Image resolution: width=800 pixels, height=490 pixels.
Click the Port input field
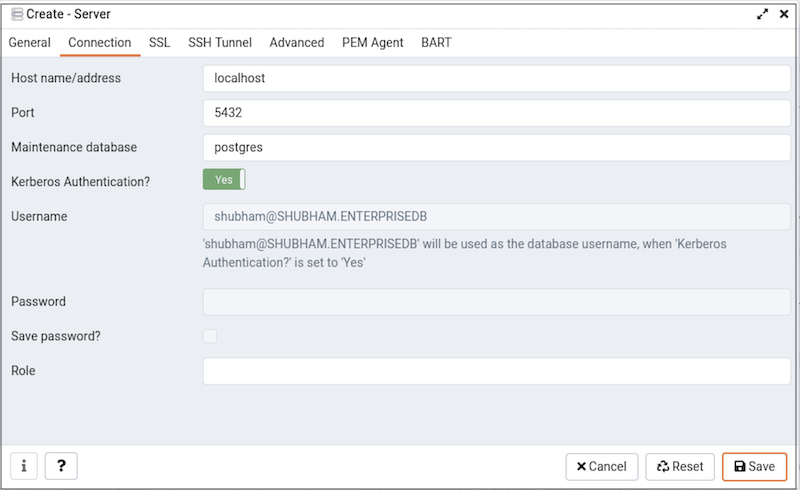(496, 113)
